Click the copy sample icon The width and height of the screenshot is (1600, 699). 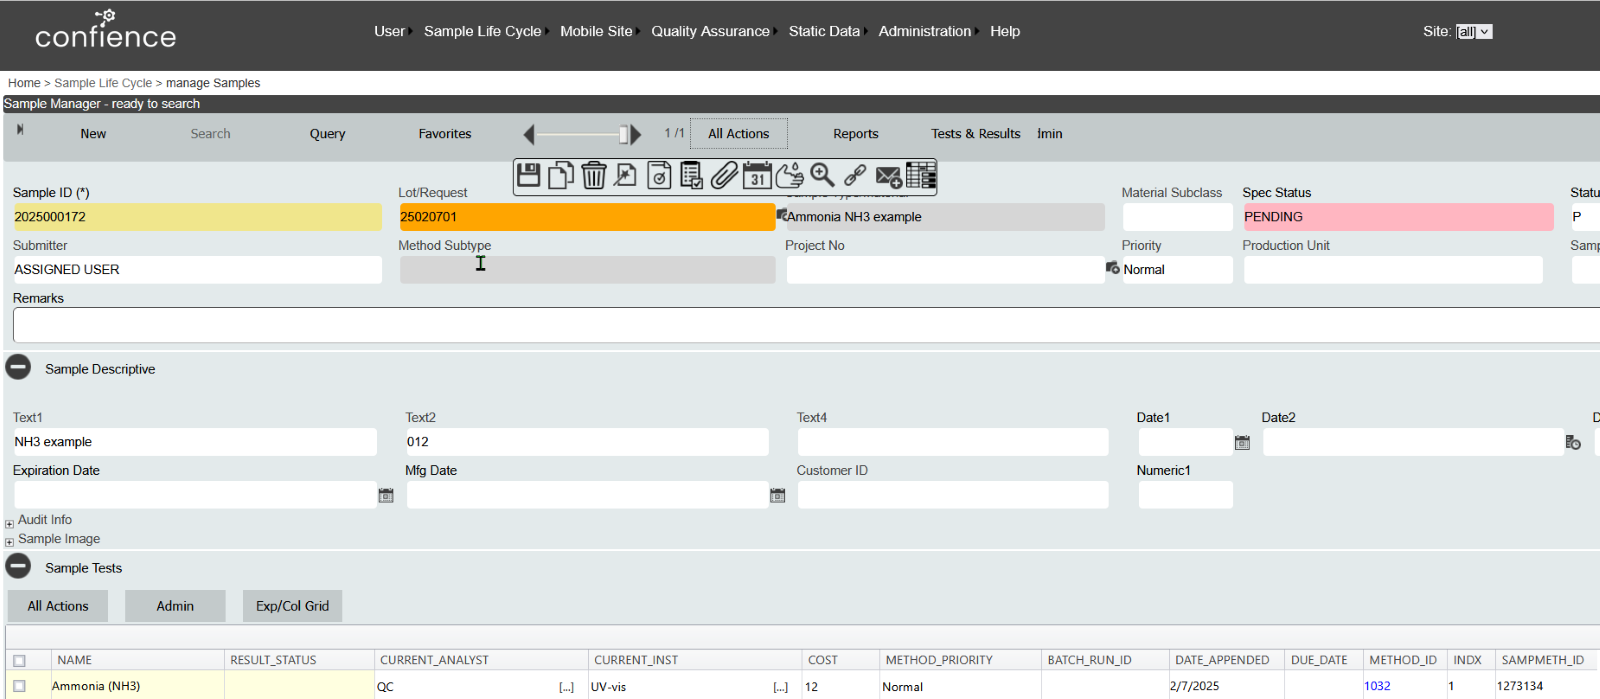coord(561,176)
